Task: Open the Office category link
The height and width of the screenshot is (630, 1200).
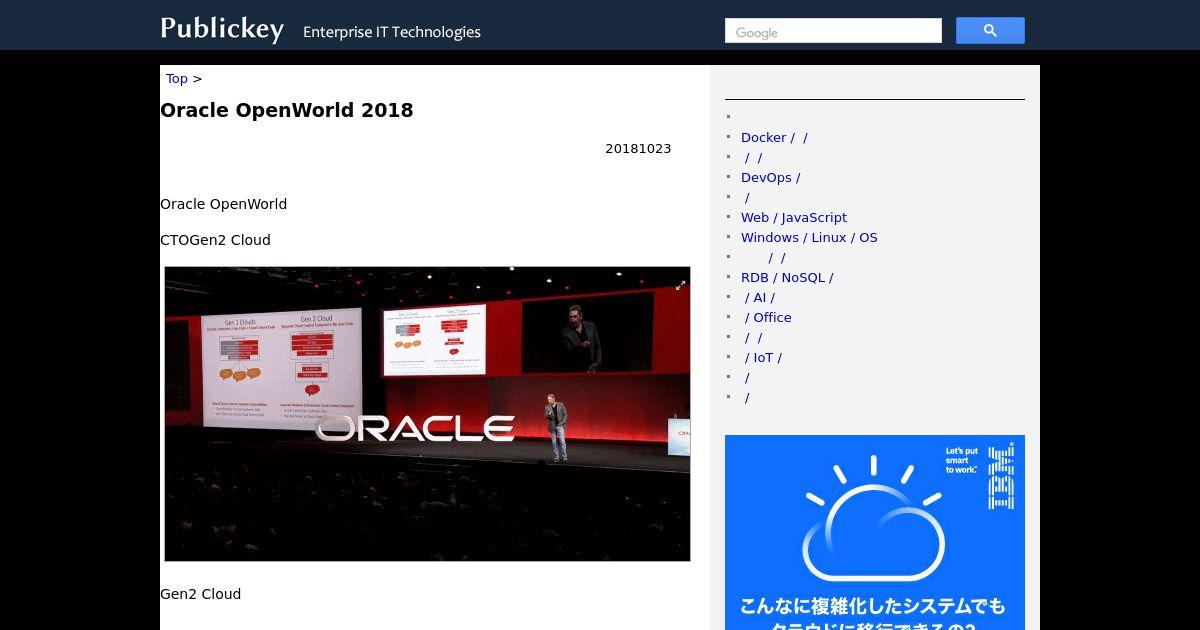Action: pos(768,318)
